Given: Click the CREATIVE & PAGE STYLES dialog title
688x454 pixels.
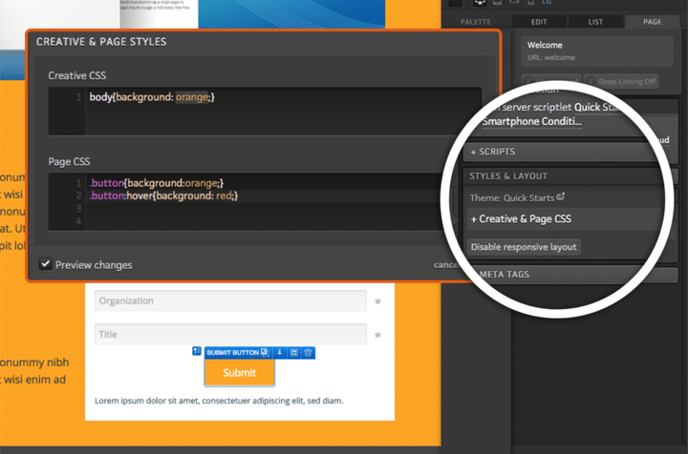Looking at the screenshot, I should click(x=101, y=42).
